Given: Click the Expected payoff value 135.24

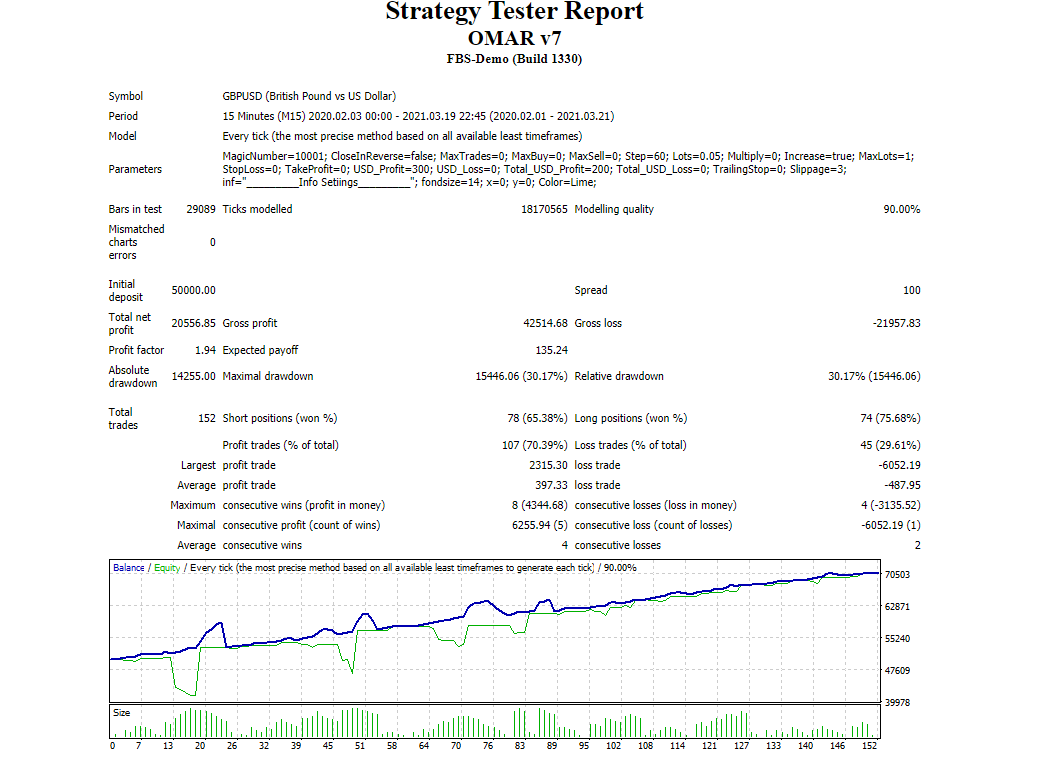Looking at the screenshot, I should click(551, 350).
